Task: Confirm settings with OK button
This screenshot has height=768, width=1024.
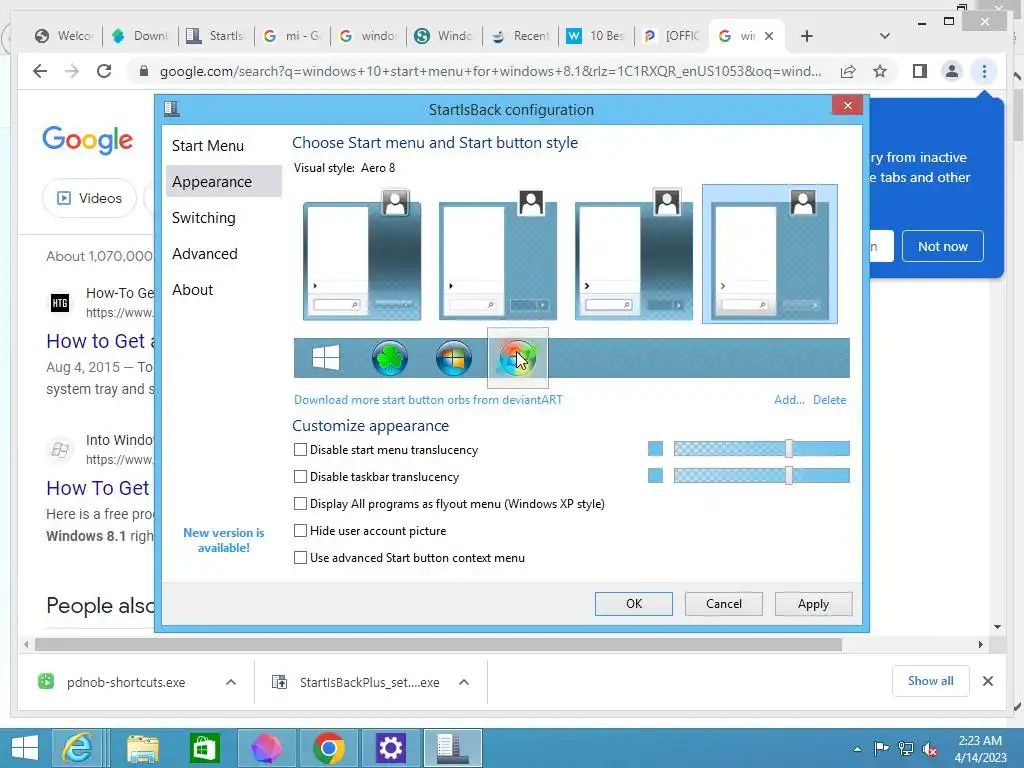Action: tap(633, 603)
